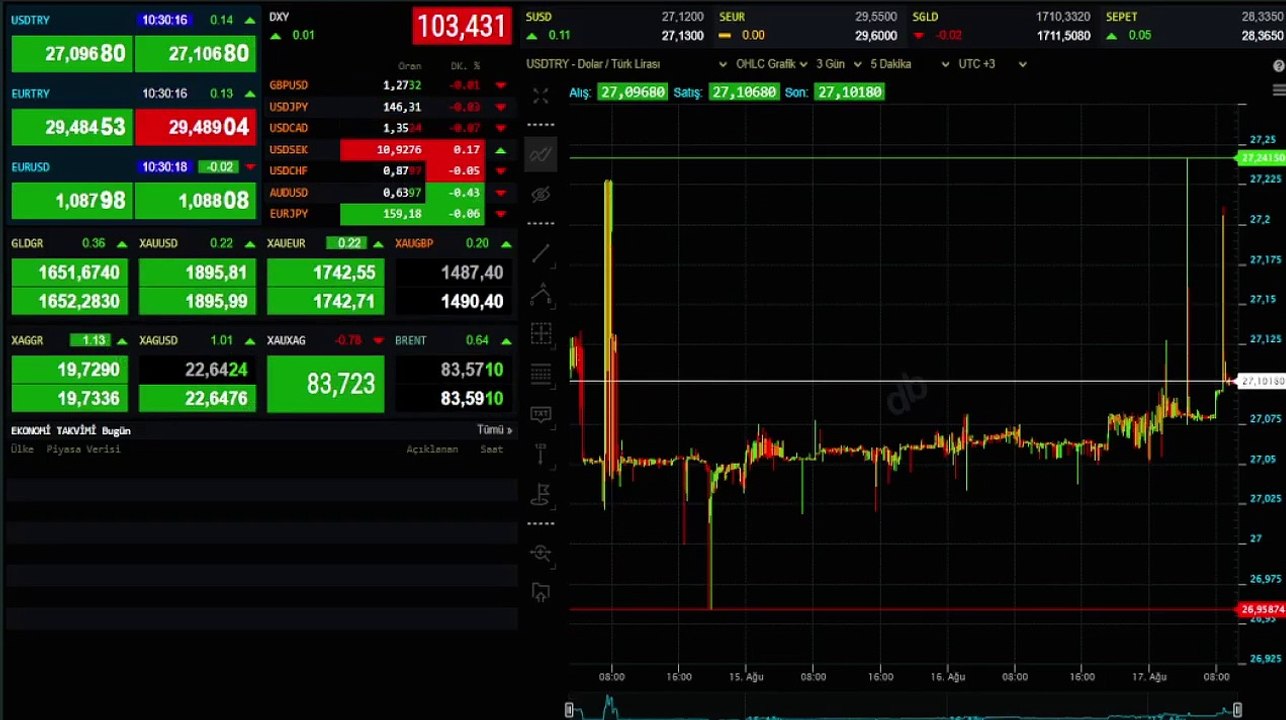Select the EURJPY row
1286x720 pixels.
[388, 214]
